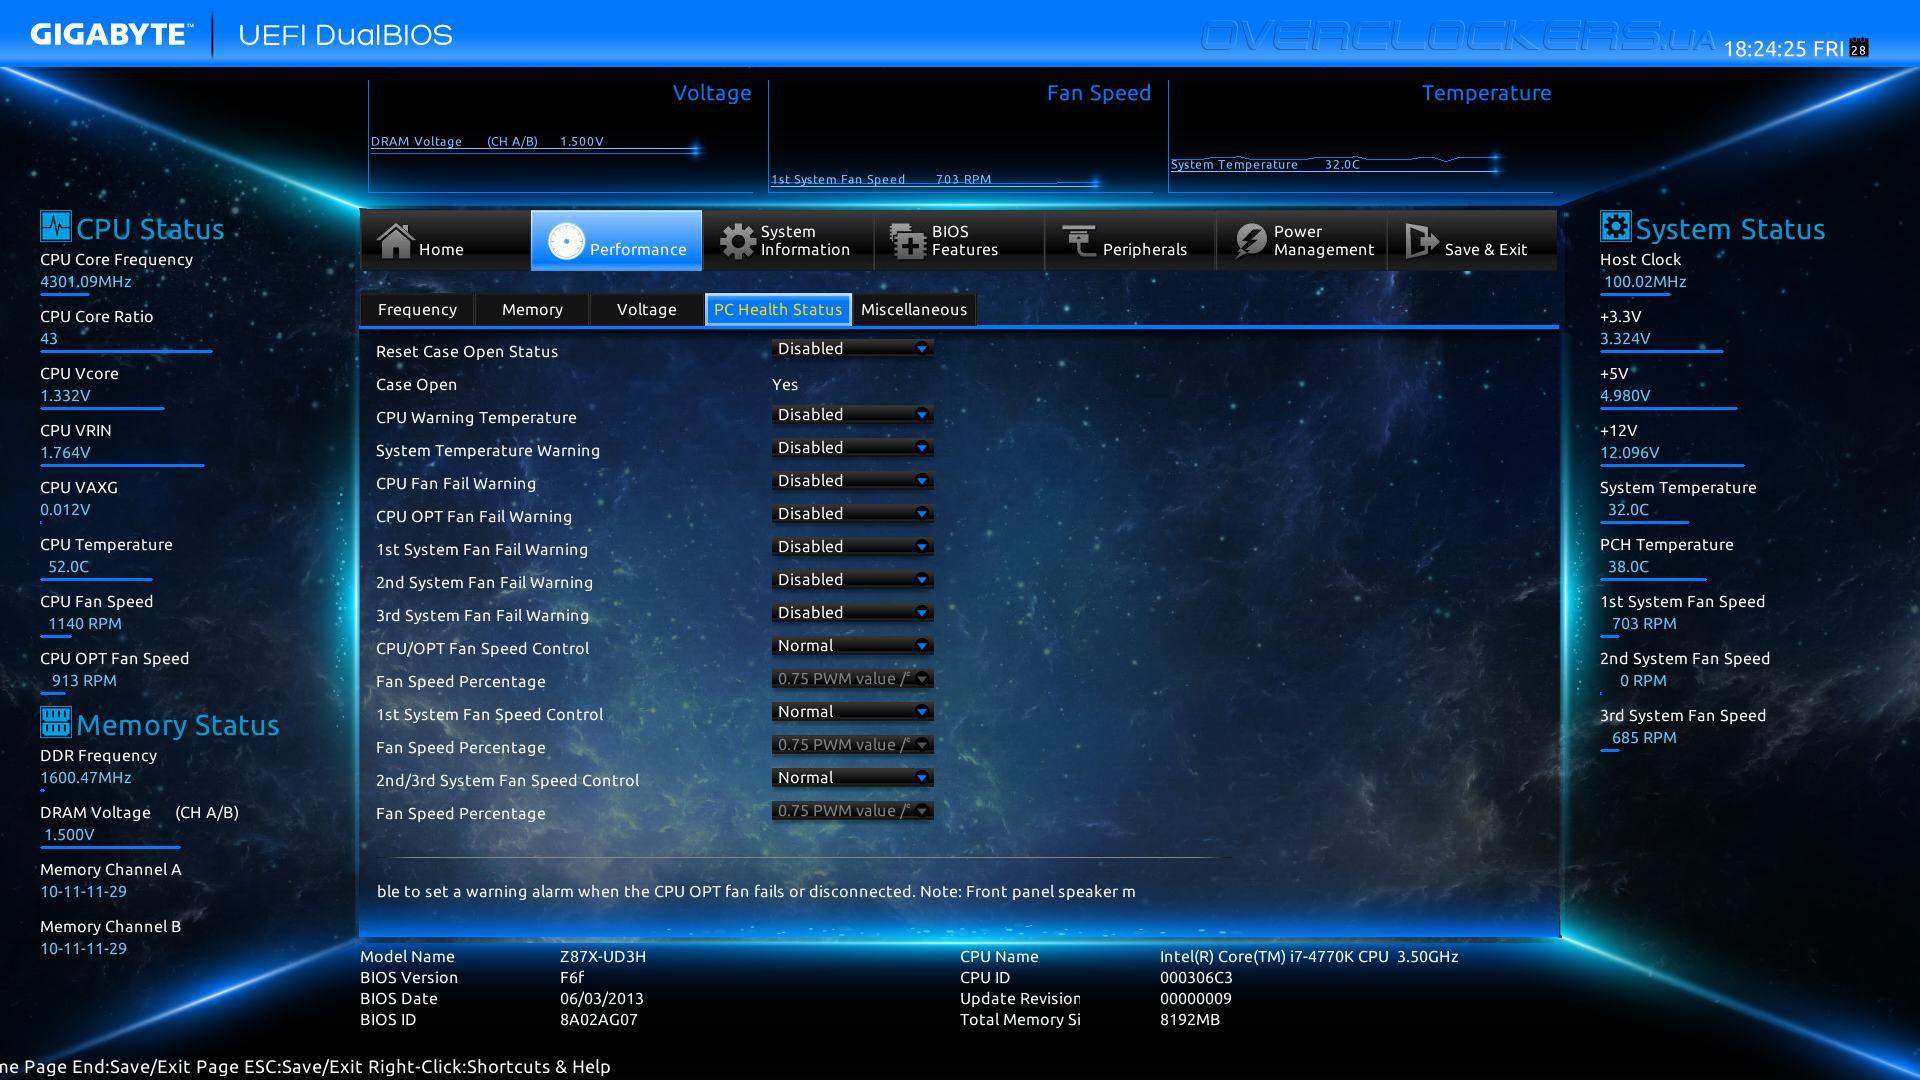
Task: Open CPU/OPT Fan Speed Control dropdown
Action: [853, 646]
